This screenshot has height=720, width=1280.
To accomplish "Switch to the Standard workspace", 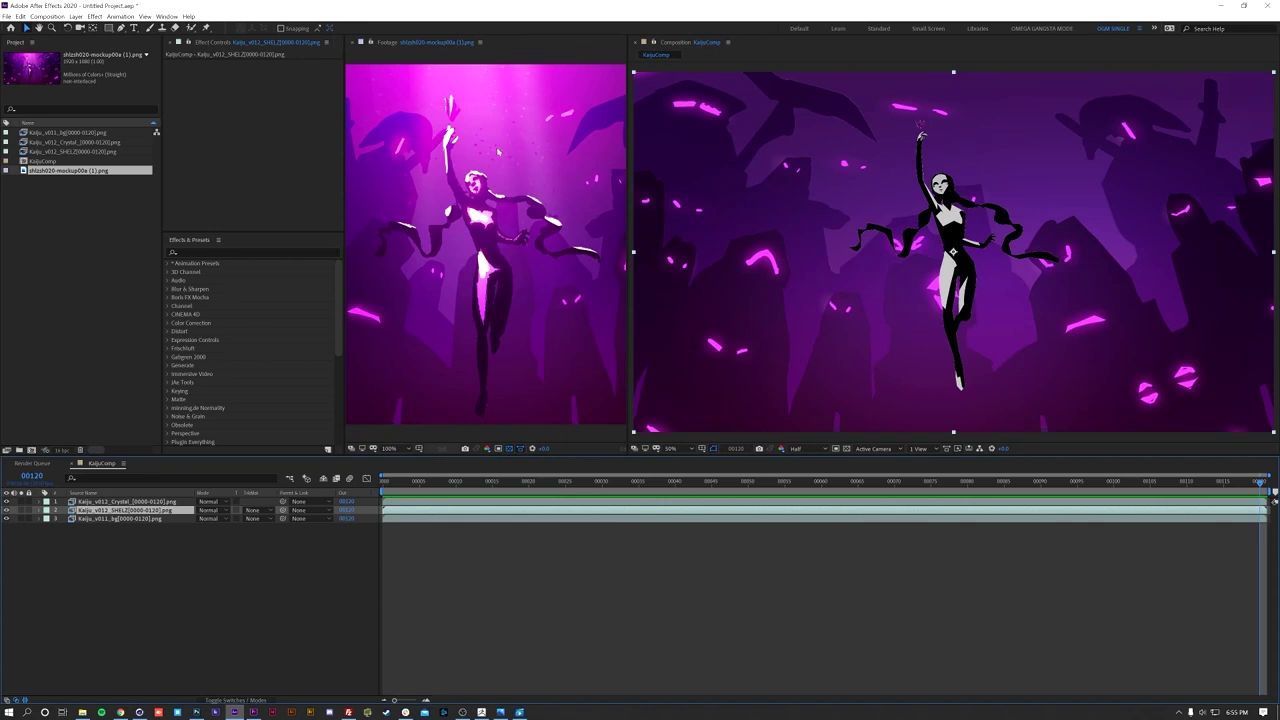I will (x=879, y=28).
